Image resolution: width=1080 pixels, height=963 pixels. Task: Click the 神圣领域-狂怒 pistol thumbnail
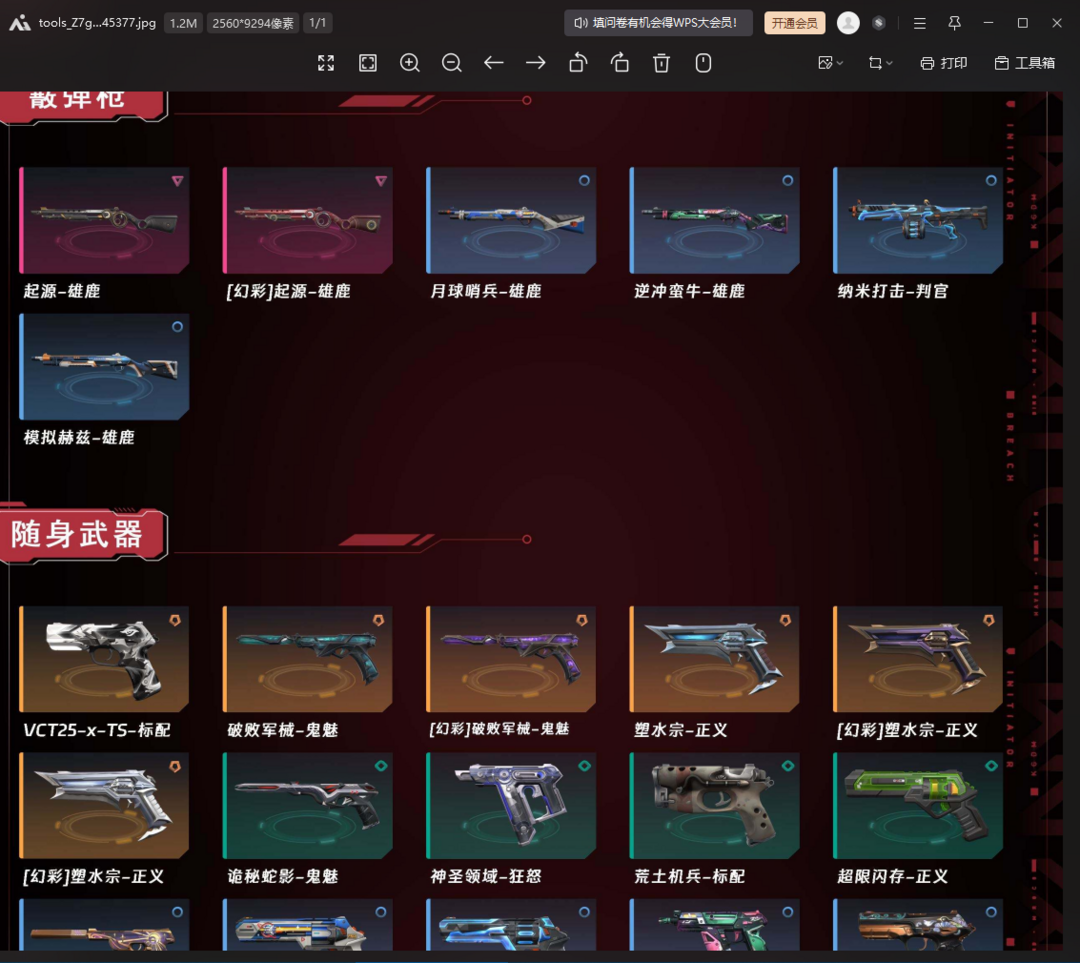[x=511, y=806]
